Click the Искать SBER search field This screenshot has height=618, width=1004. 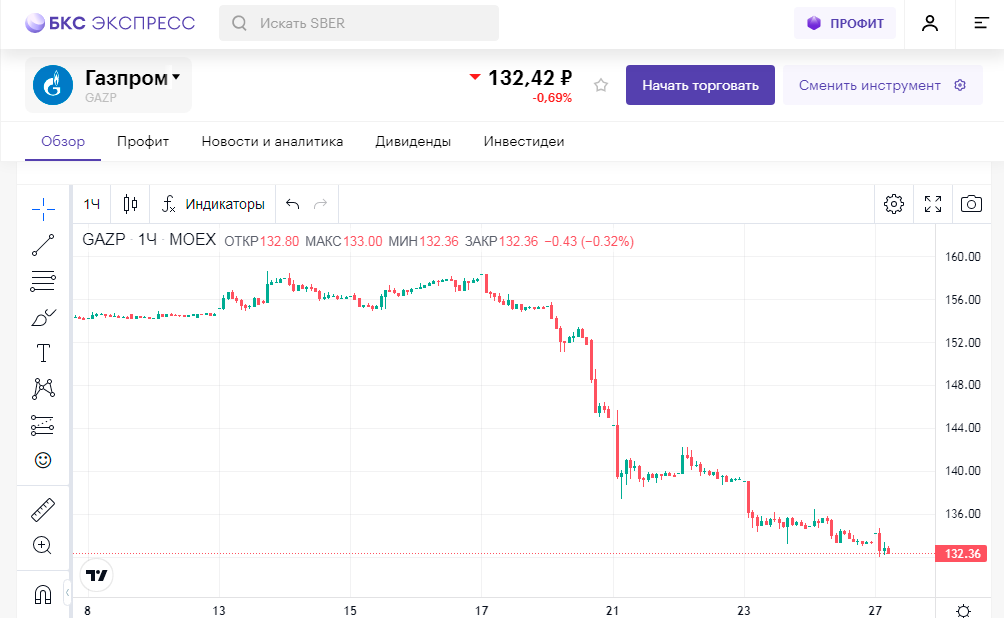pyautogui.click(x=358, y=23)
